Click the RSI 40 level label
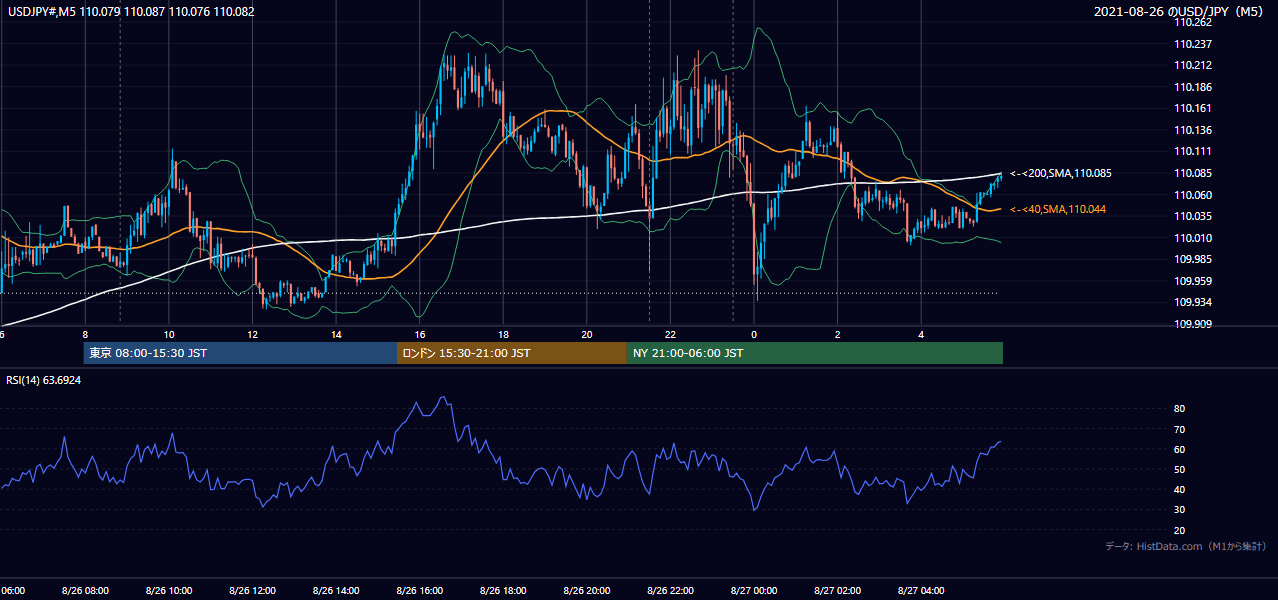 (1179, 489)
